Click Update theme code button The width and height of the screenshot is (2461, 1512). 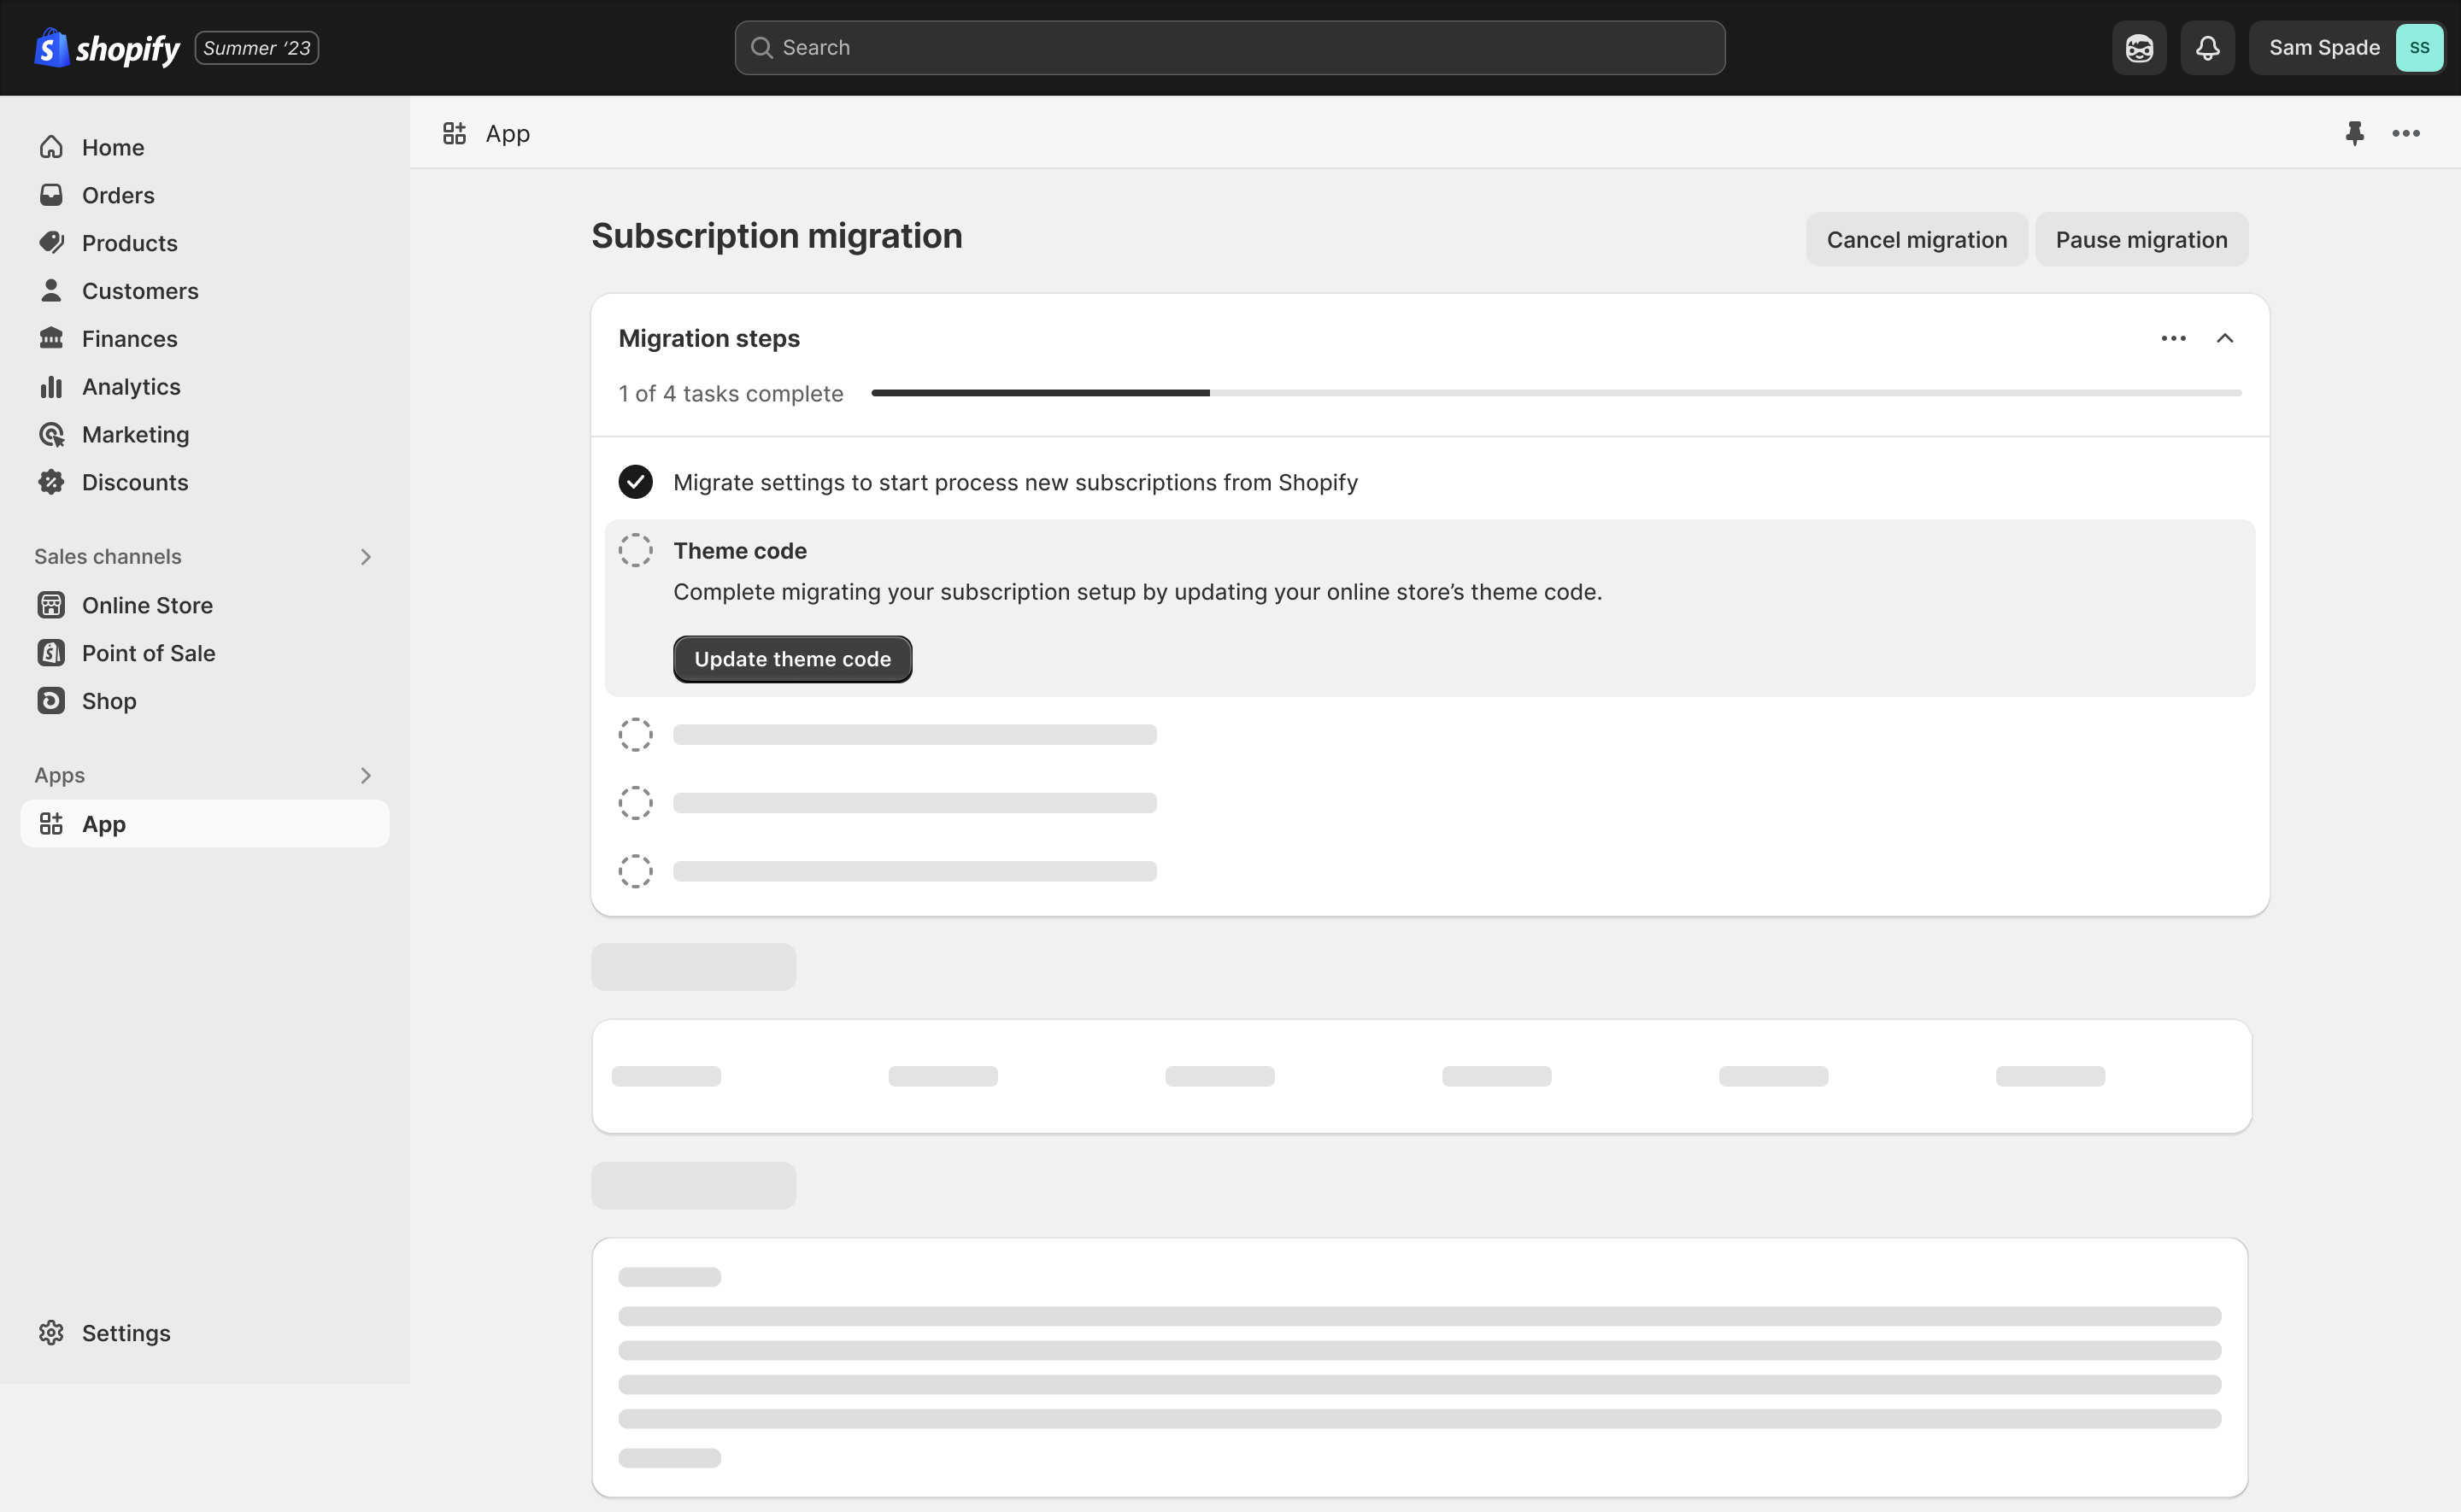(793, 660)
